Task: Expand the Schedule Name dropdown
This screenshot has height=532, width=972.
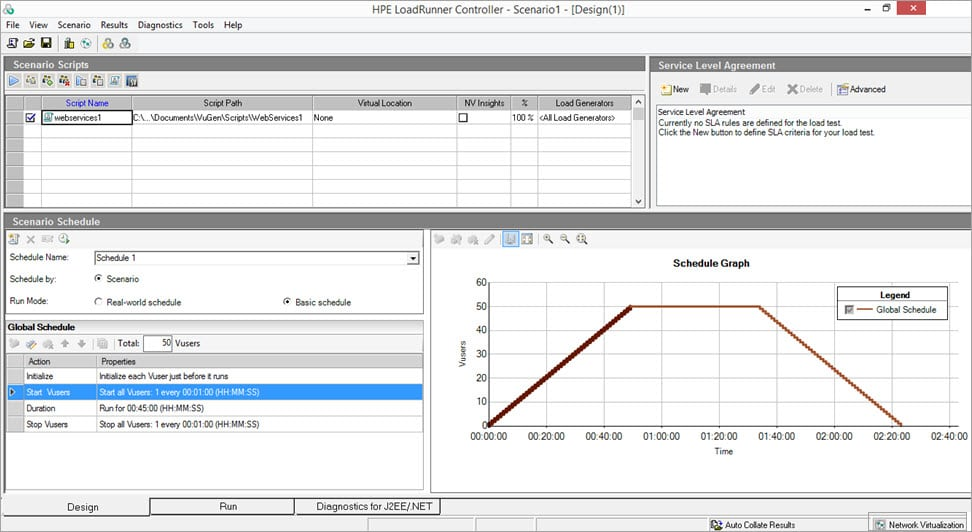Action: 413,258
